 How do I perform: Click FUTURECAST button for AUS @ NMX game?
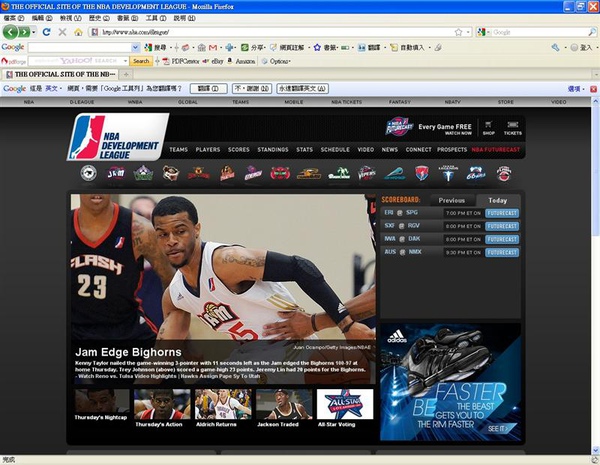[502, 253]
